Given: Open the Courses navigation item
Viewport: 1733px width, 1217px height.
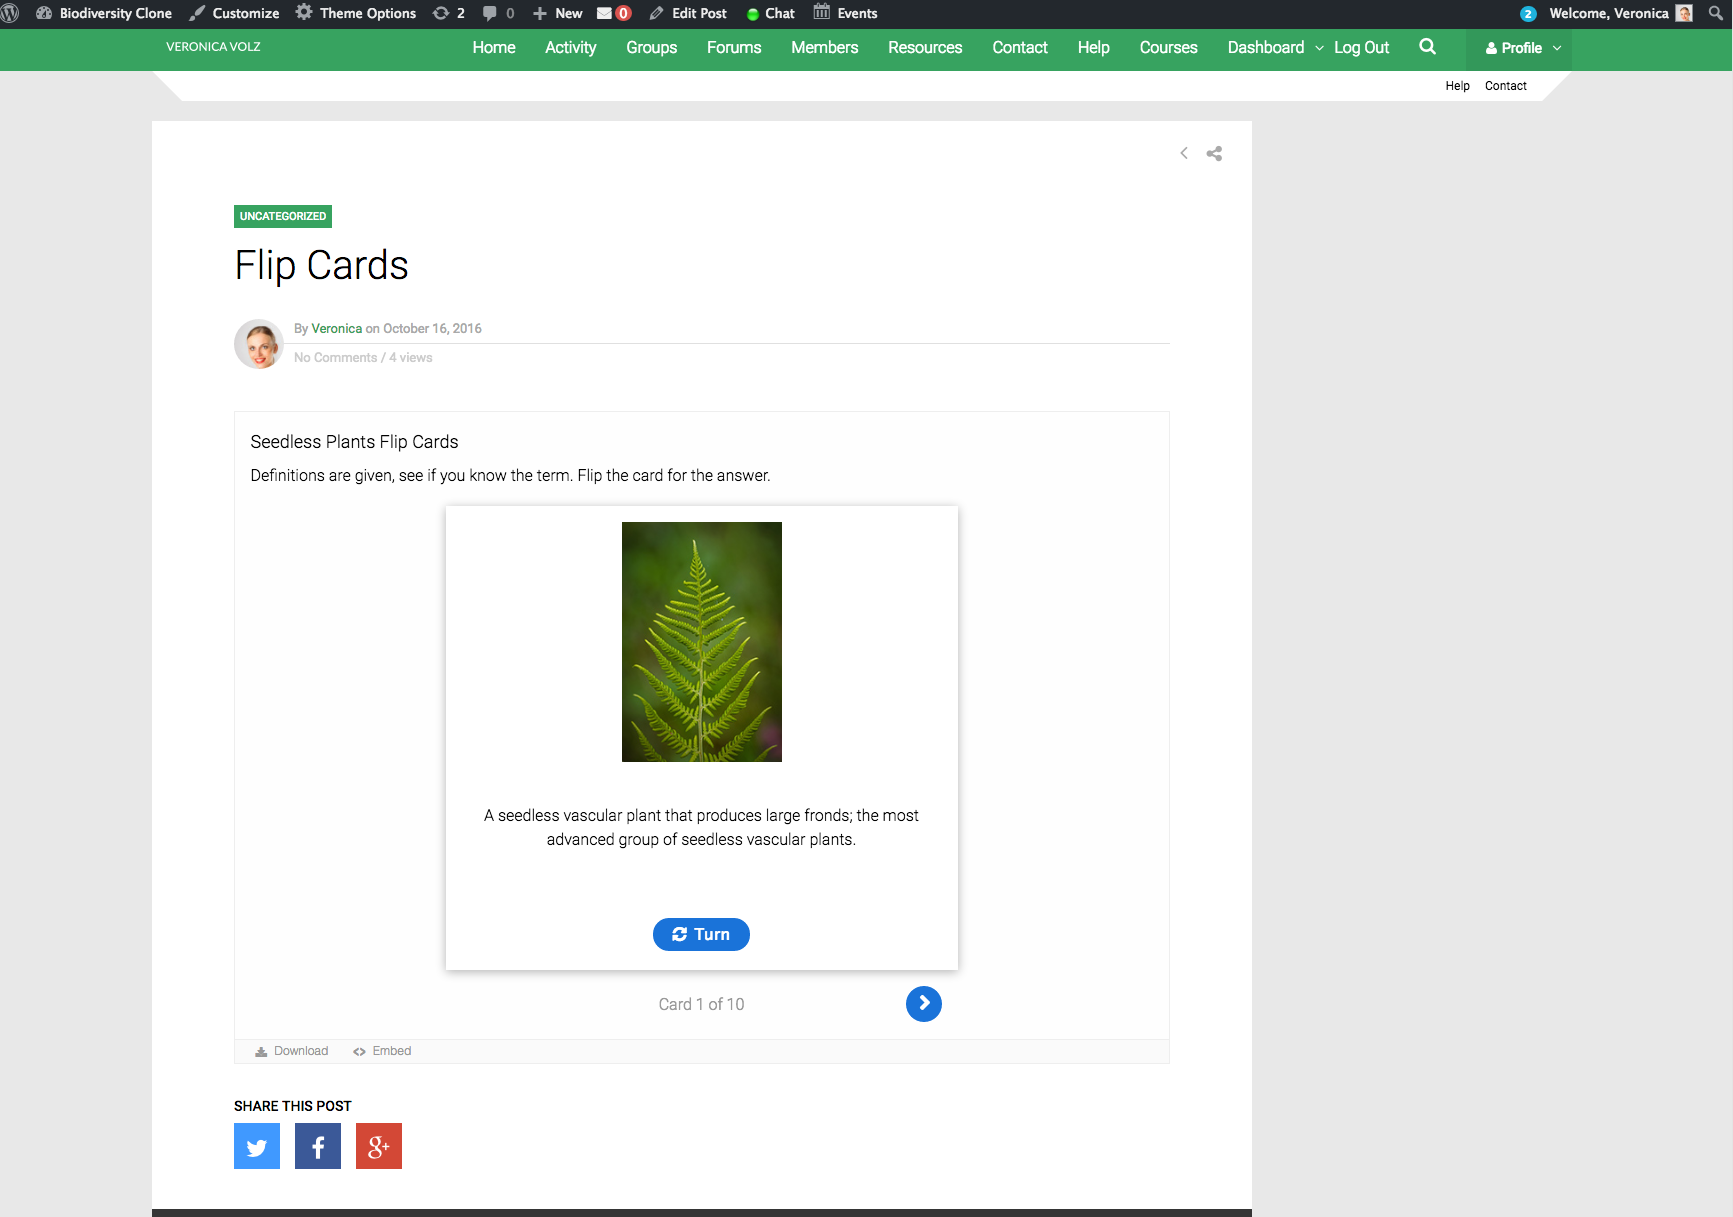Looking at the screenshot, I should (x=1168, y=47).
